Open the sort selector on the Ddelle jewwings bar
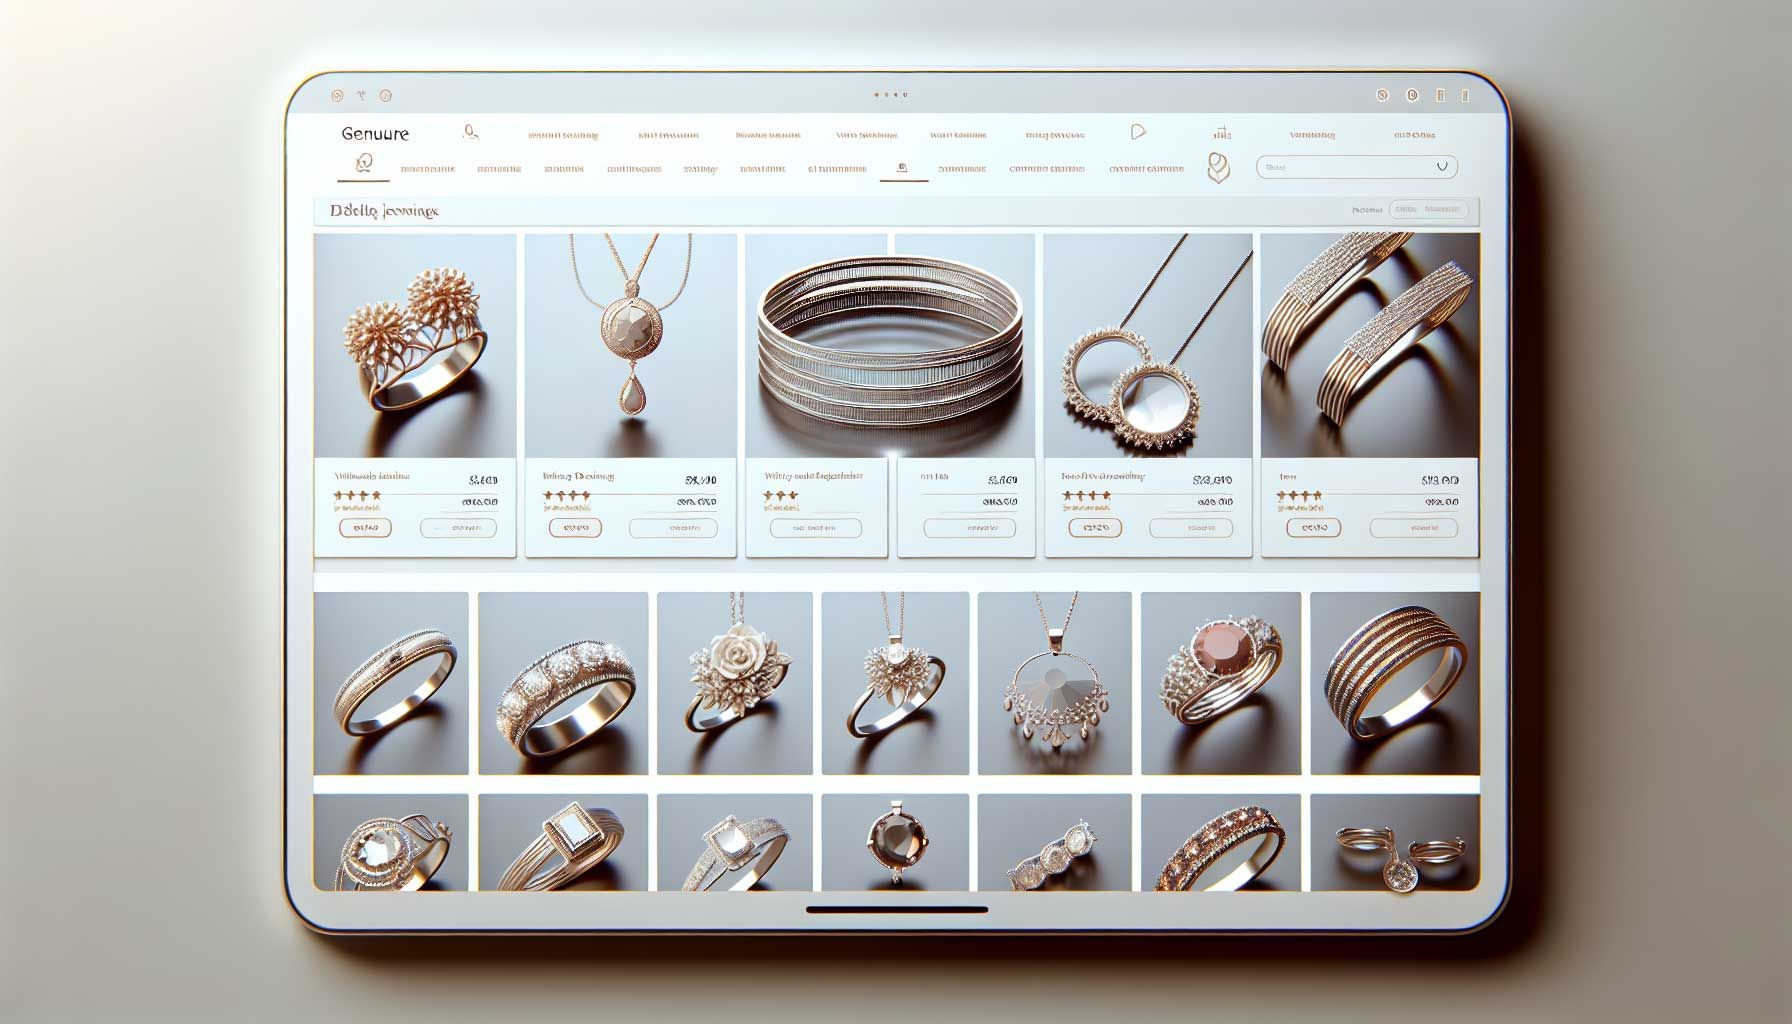This screenshot has width=1792, height=1024. [x=1428, y=210]
